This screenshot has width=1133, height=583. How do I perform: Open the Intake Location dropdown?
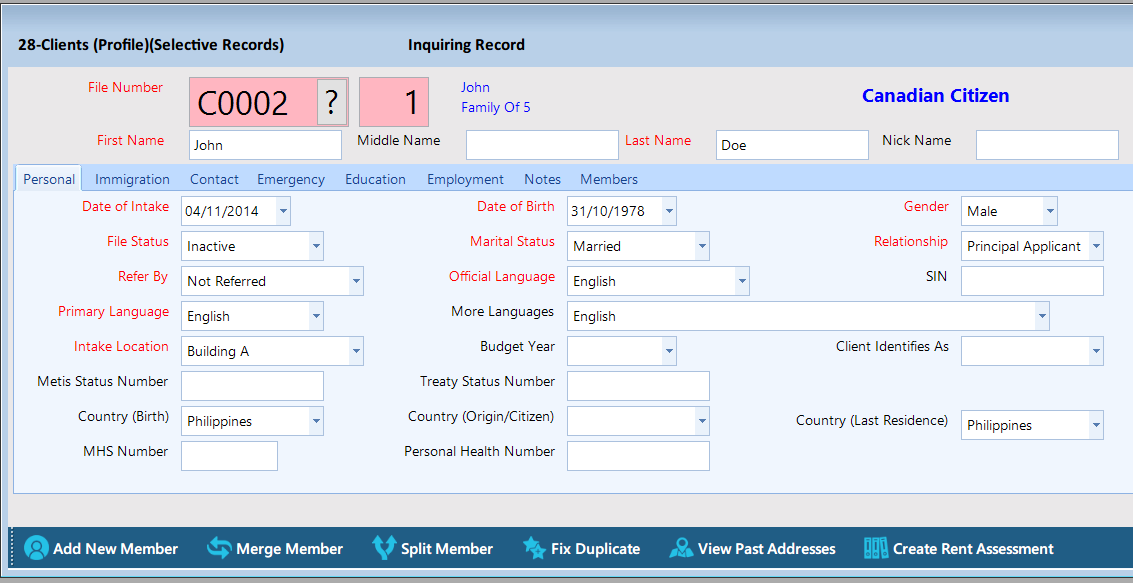356,351
